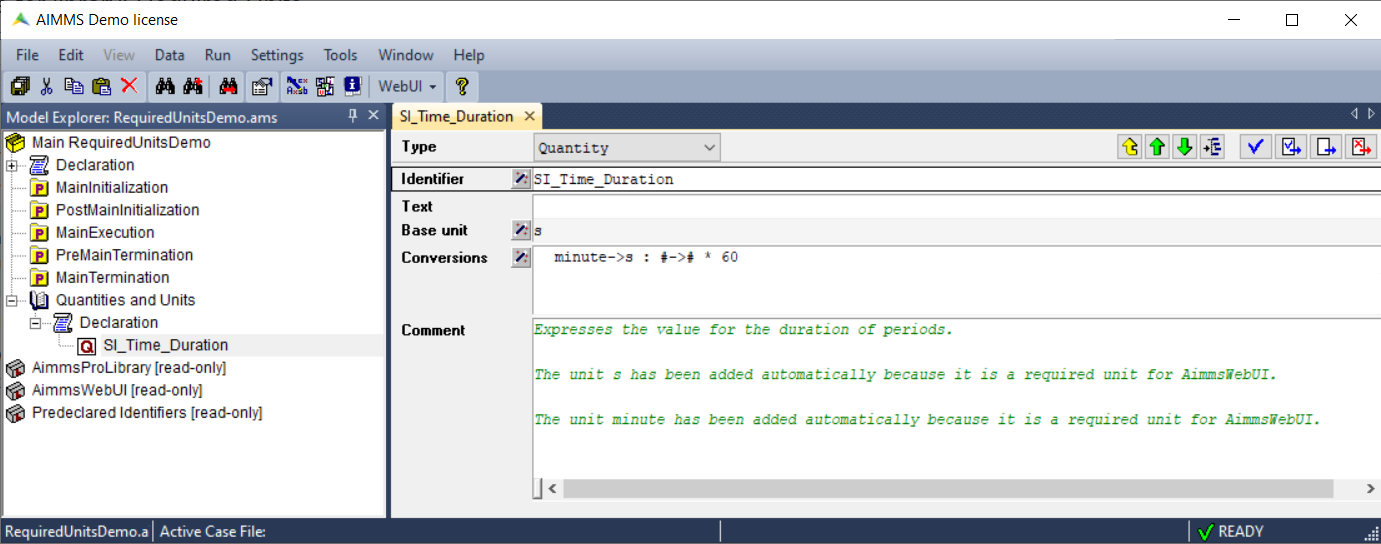Screen dimensions: 1381x544
Task: Click the colored grid page-manager toolbar icon
Action: [325, 86]
